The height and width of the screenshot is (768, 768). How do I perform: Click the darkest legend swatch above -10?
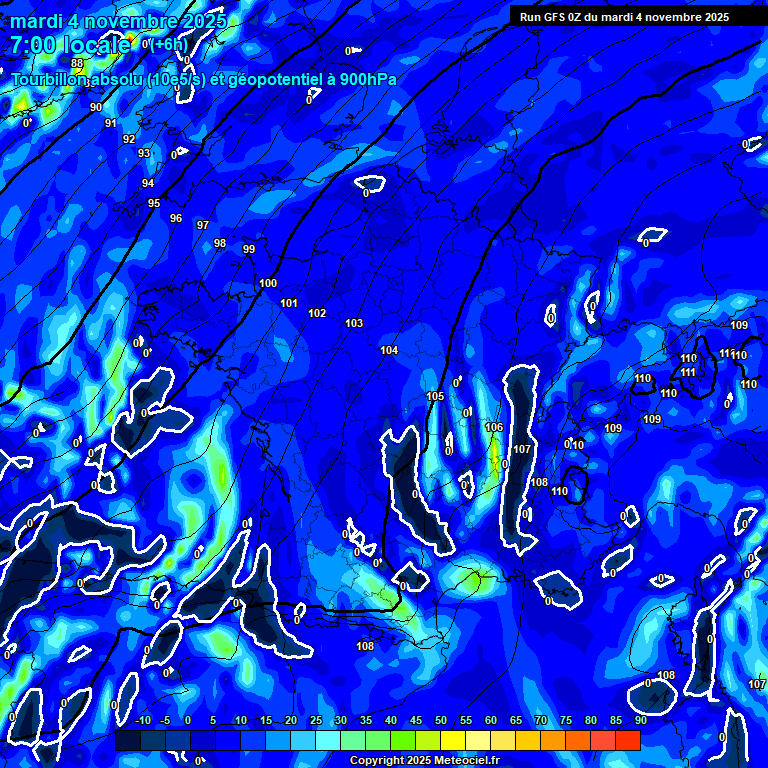(128, 740)
